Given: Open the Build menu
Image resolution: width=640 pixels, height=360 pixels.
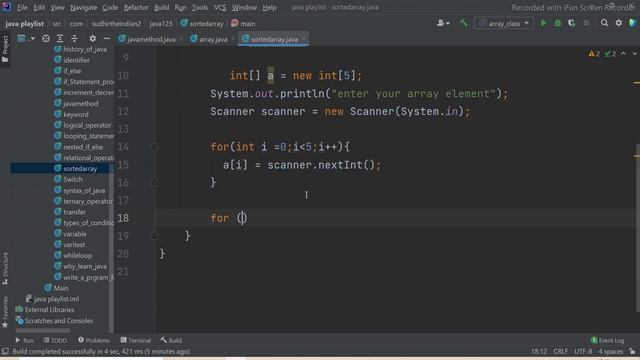Looking at the screenshot, I should (161, 7).
